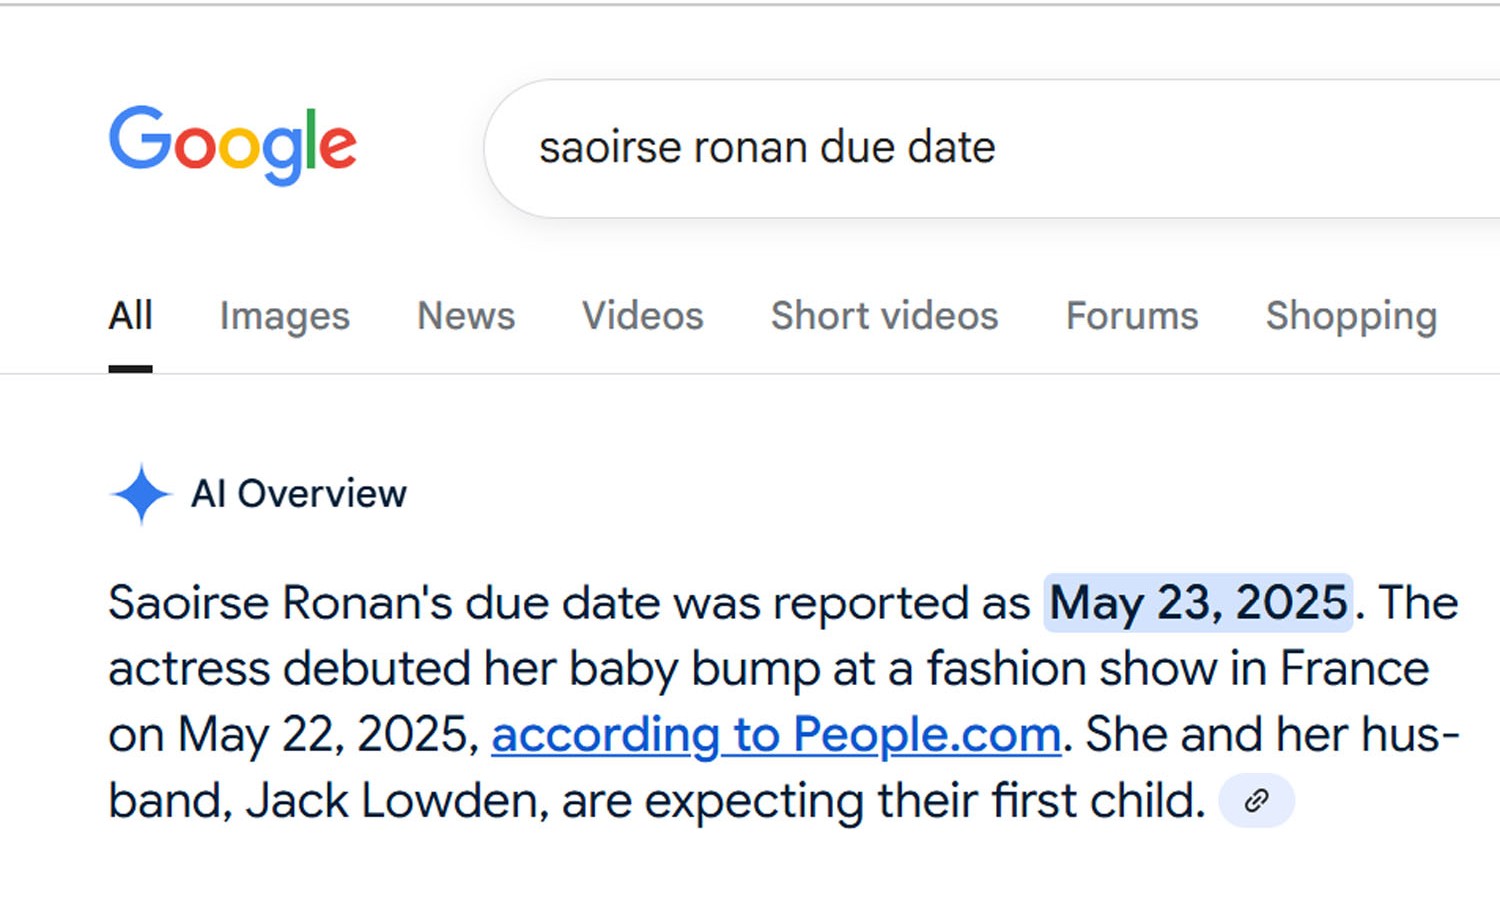The width and height of the screenshot is (1500, 916).
Task: Open the News tab
Action: (465, 316)
